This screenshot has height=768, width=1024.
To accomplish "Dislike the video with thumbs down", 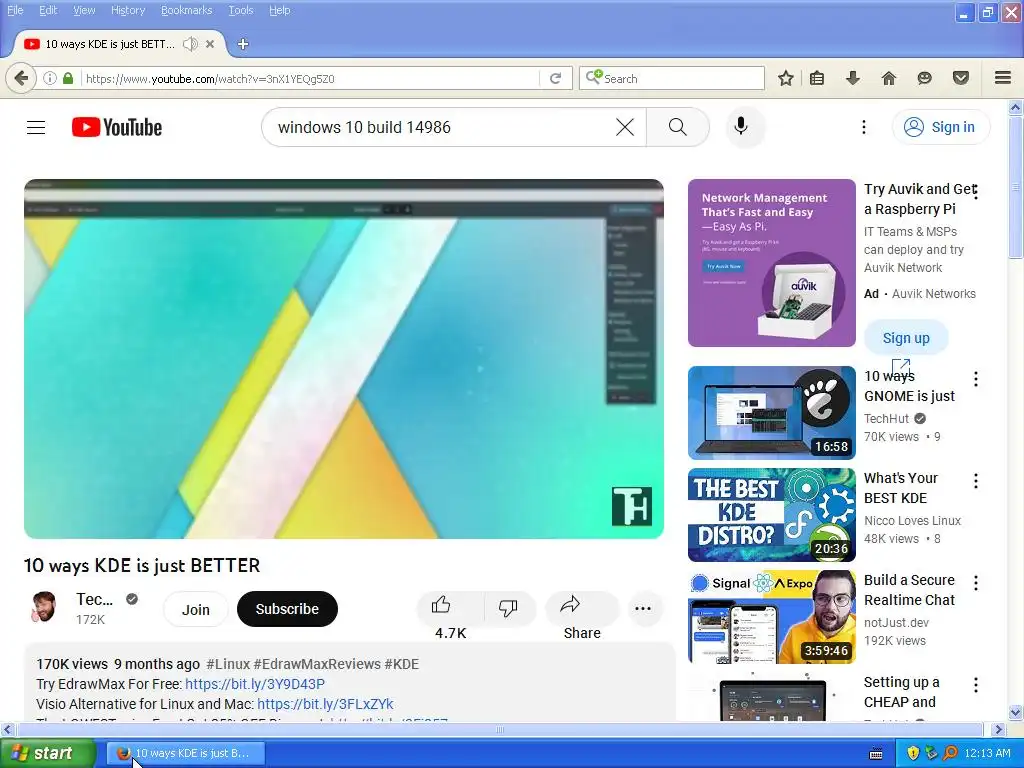I will coord(508,608).
